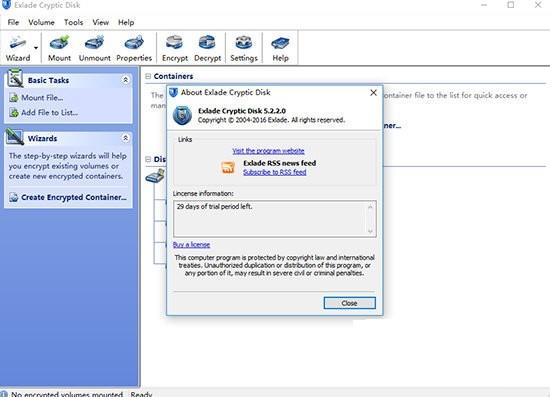Open the RSS feed orange icon
This screenshot has height=397, width=550.
point(228,168)
